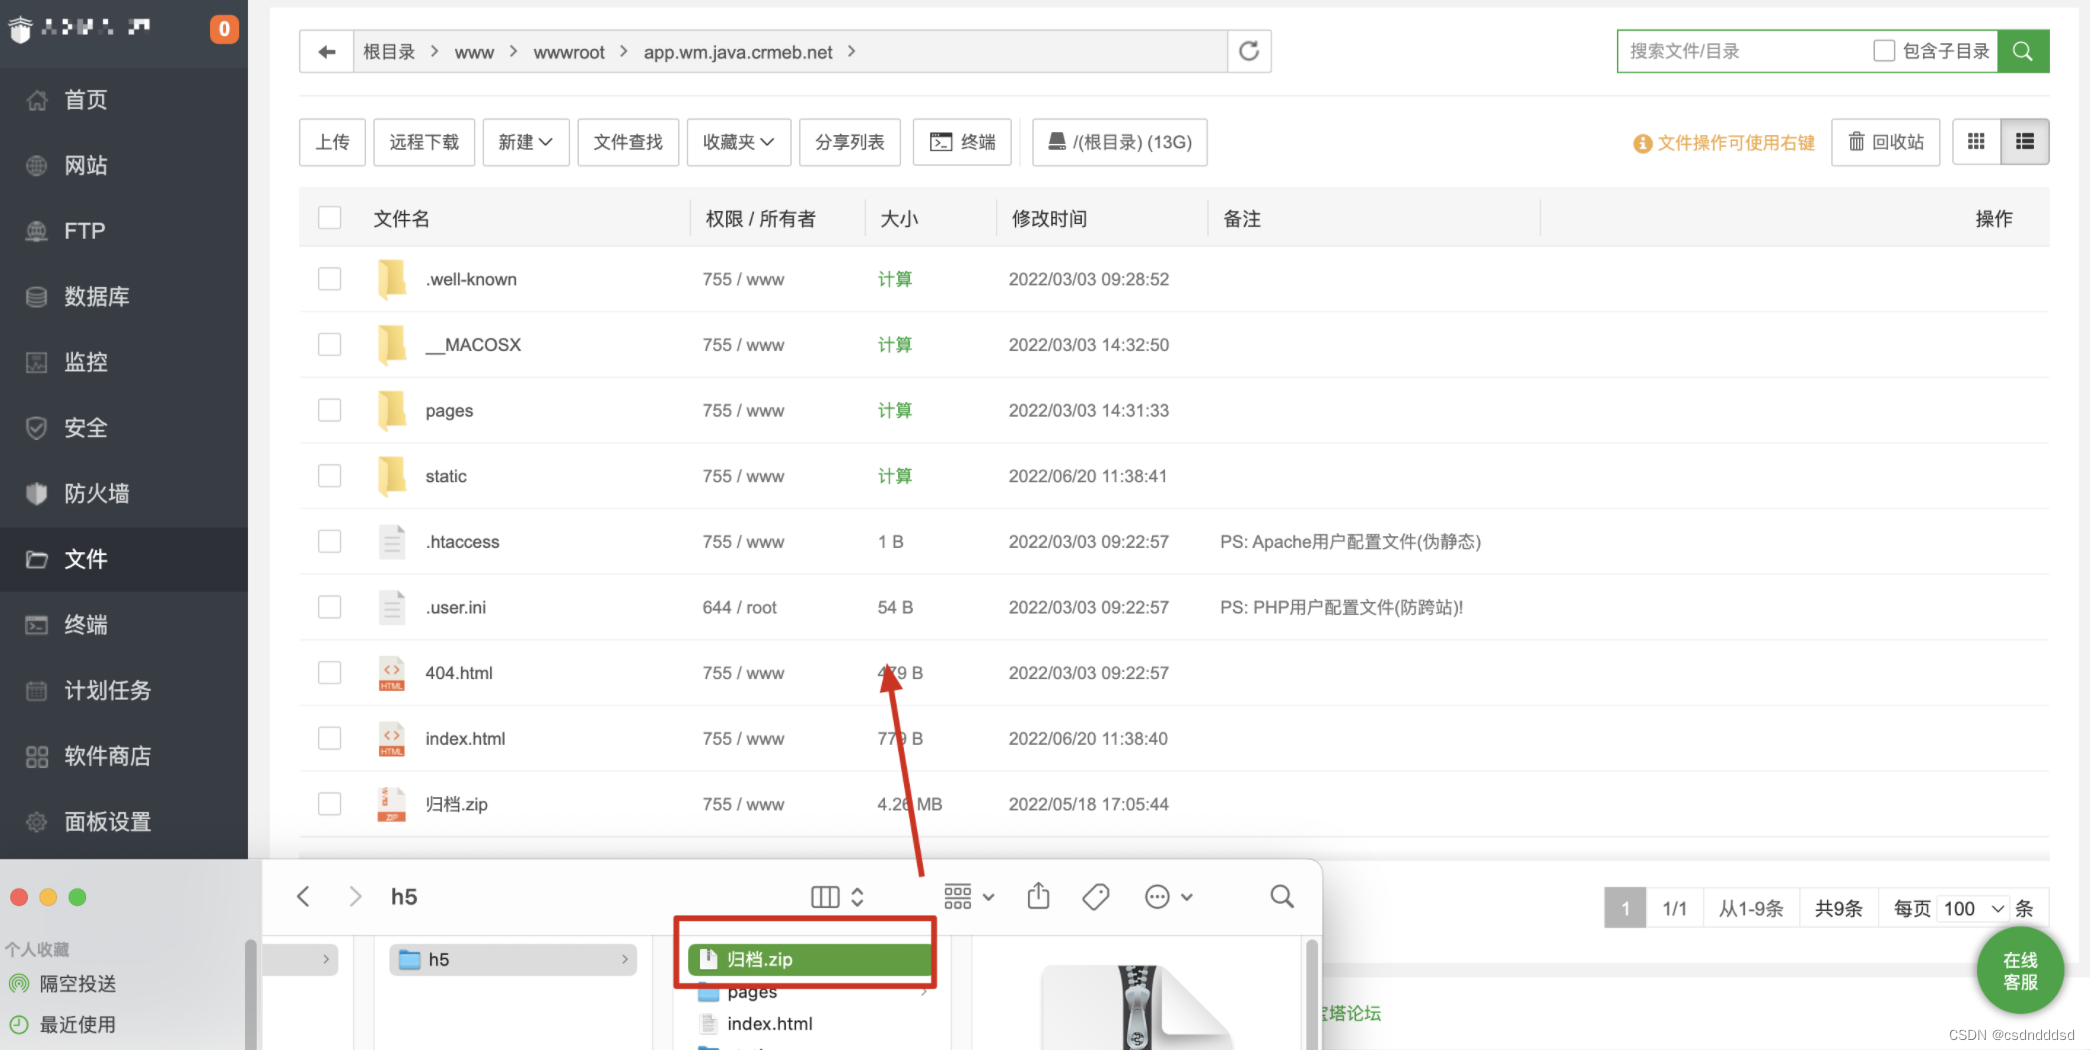Click the /(根目录) (13G) disk button
2090x1050 pixels.
(1120, 142)
